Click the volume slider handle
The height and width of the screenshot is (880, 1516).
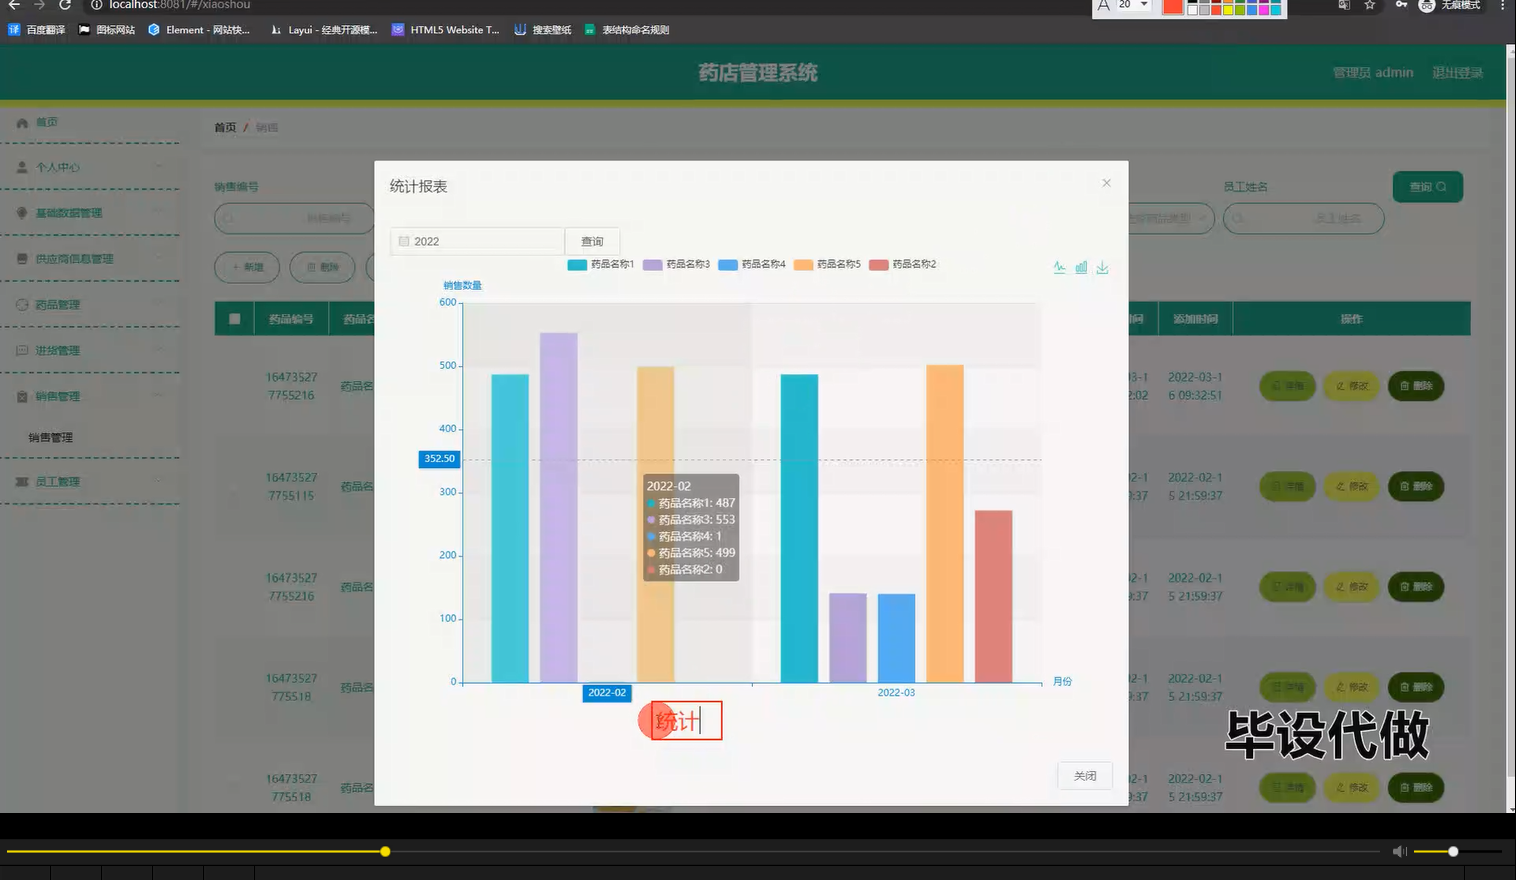point(1453,851)
